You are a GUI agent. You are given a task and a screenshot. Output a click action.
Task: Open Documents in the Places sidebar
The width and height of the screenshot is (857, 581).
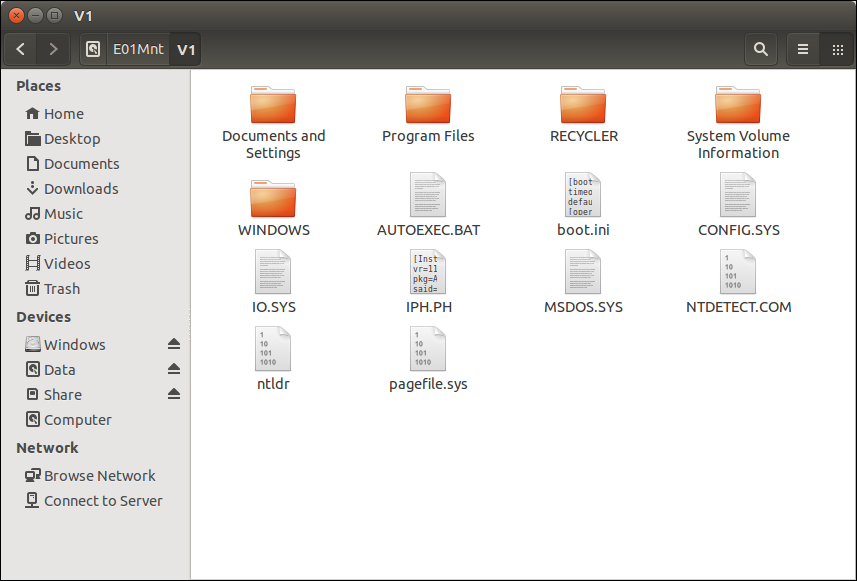pyautogui.click(x=96, y=164)
